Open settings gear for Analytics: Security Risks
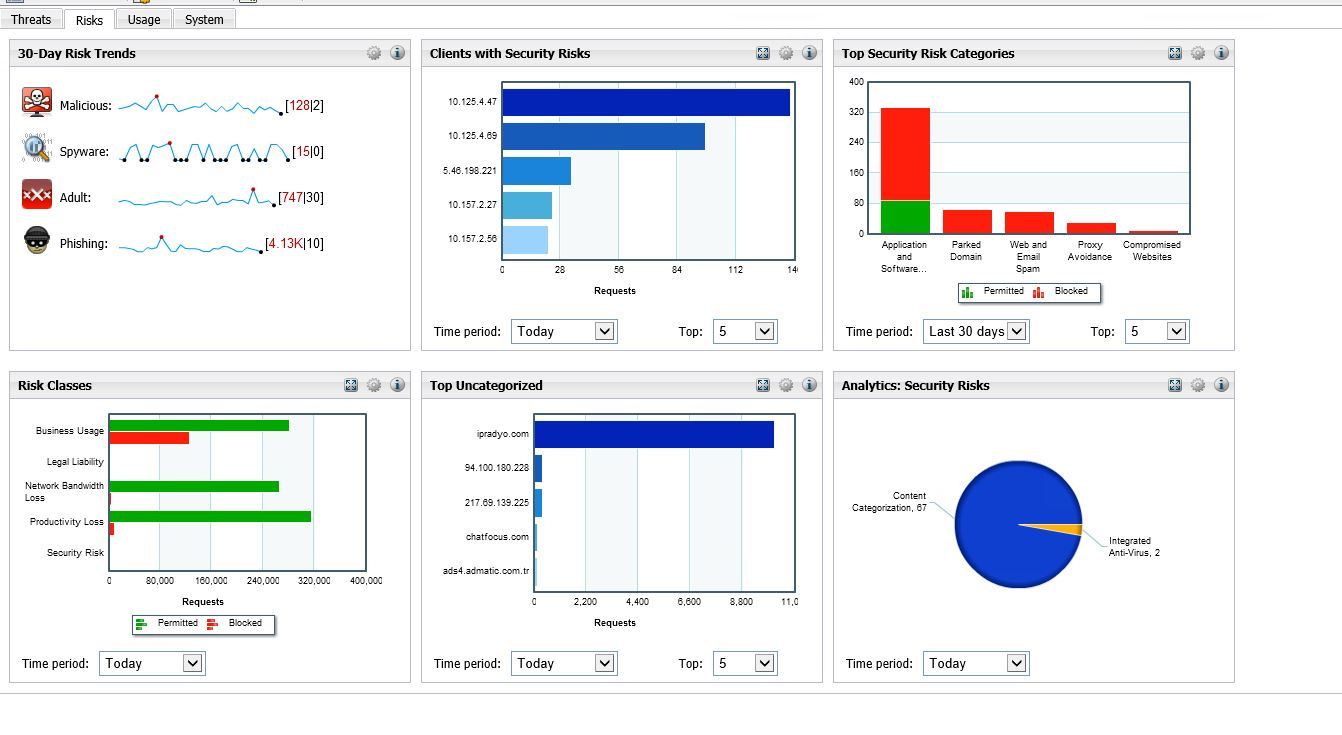Viewport: 1342px width, 735px height. point(1198,385)
